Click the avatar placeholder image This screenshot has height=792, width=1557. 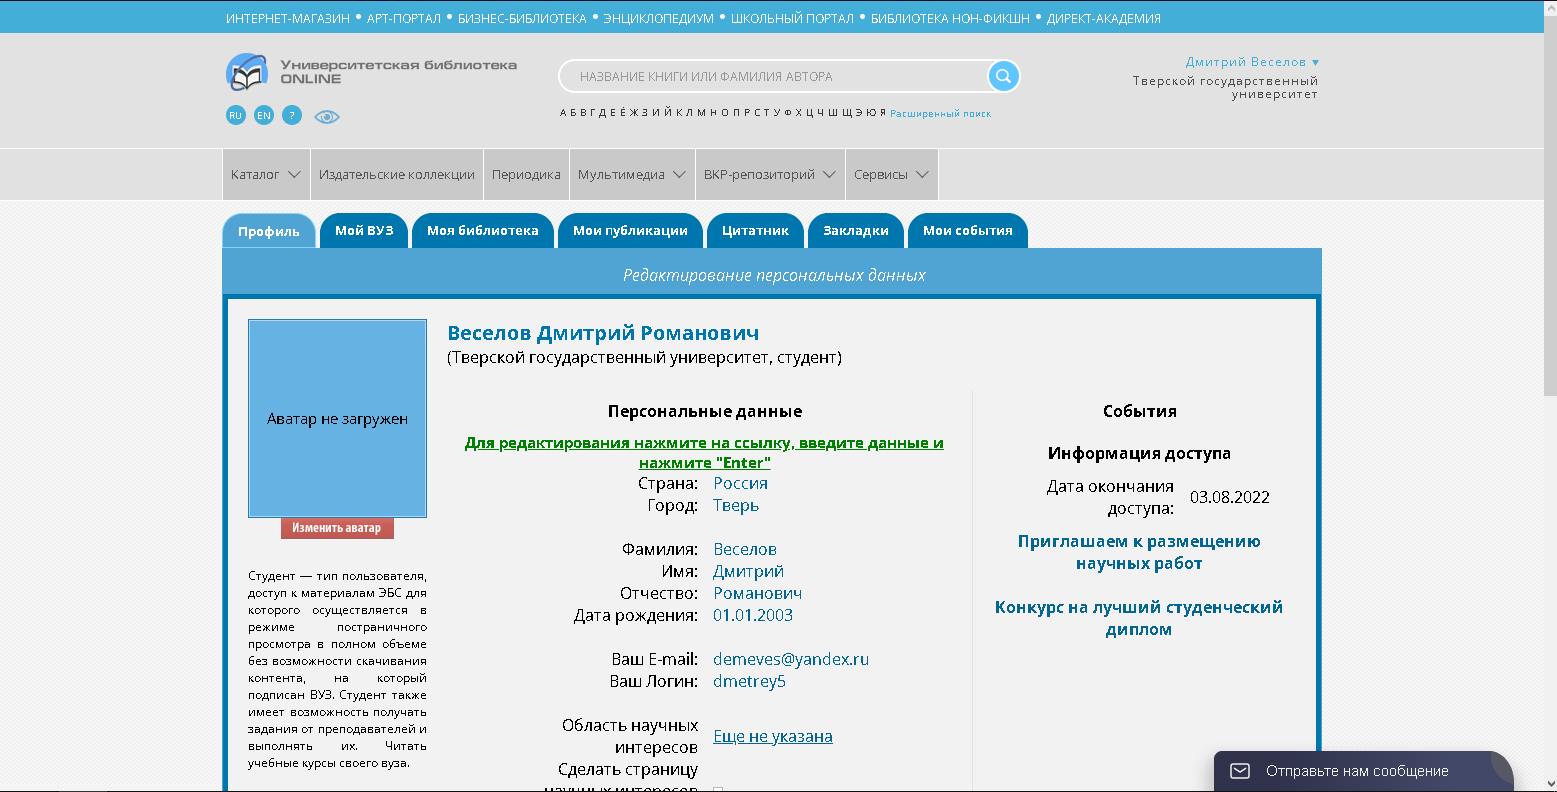[x=337, y=418]
